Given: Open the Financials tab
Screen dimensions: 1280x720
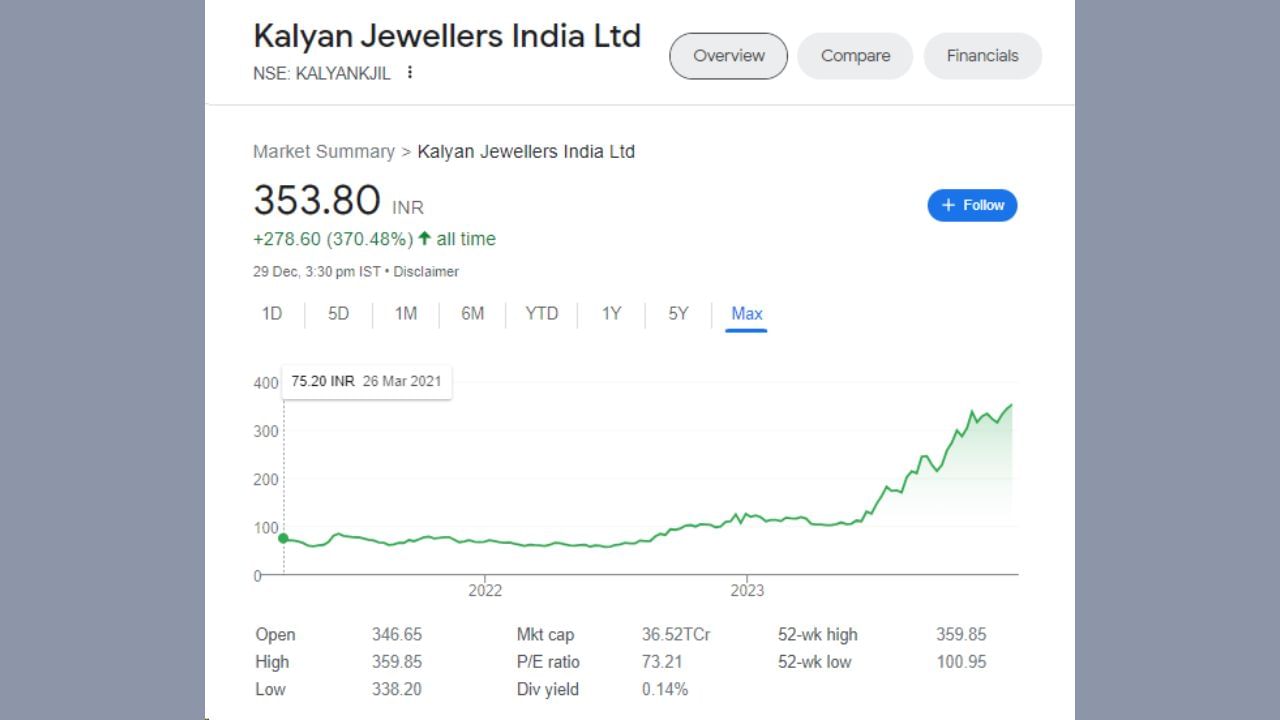Looking at the screenshot, I should click(x=982, y=56).
